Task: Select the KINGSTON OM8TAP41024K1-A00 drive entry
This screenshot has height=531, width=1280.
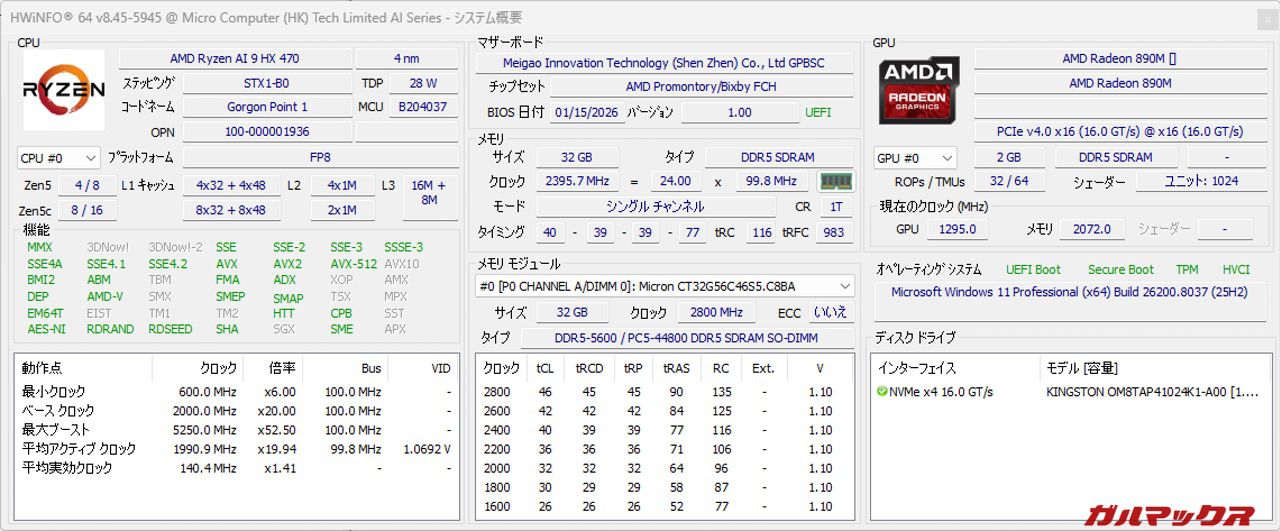Action: [1153, 392]
